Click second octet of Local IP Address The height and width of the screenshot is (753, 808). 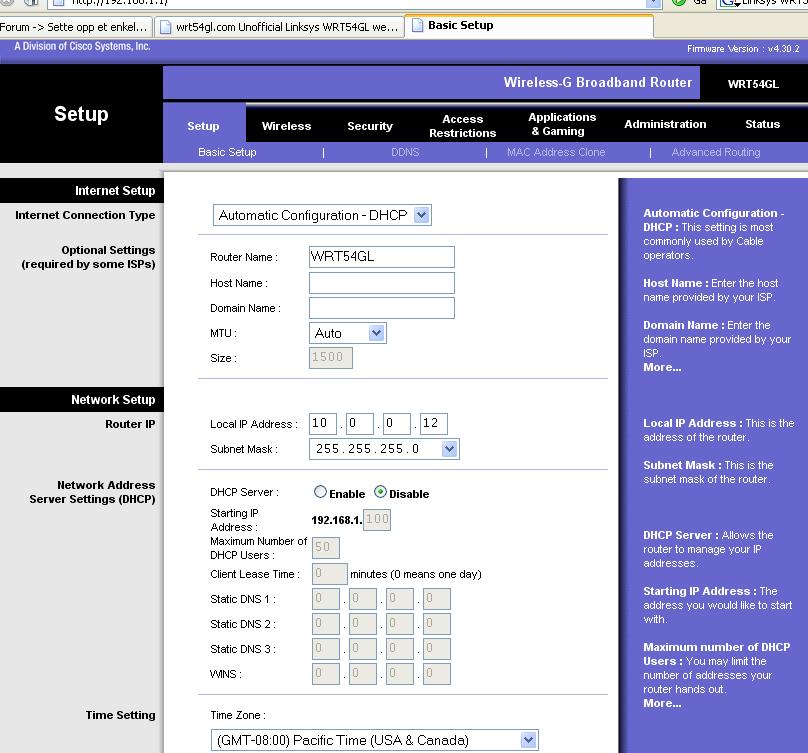pyautogui.click(x=360, y=424)
